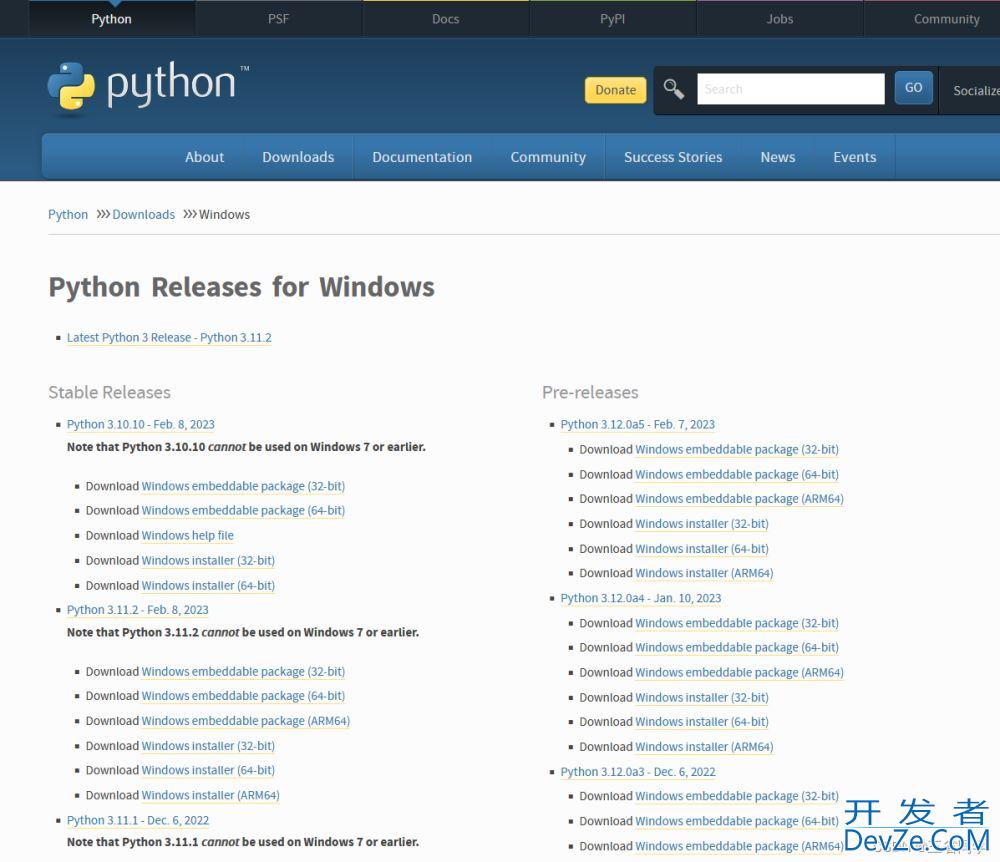Open the News navigation menu
Viewport: 1000px width, 862px height.
coord(777,157)
